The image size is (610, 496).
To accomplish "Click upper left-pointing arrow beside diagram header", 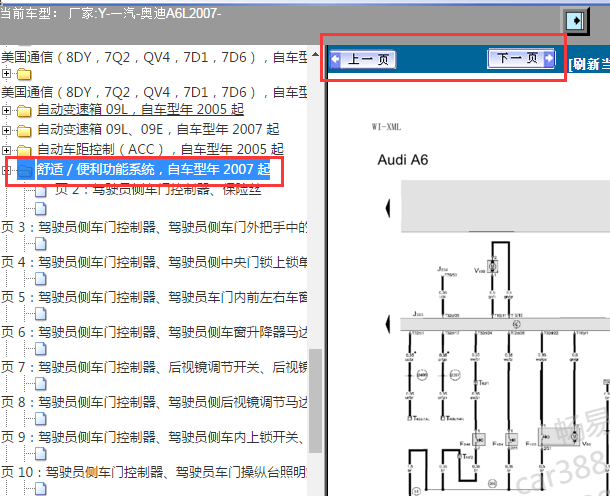I will [387, 209].
